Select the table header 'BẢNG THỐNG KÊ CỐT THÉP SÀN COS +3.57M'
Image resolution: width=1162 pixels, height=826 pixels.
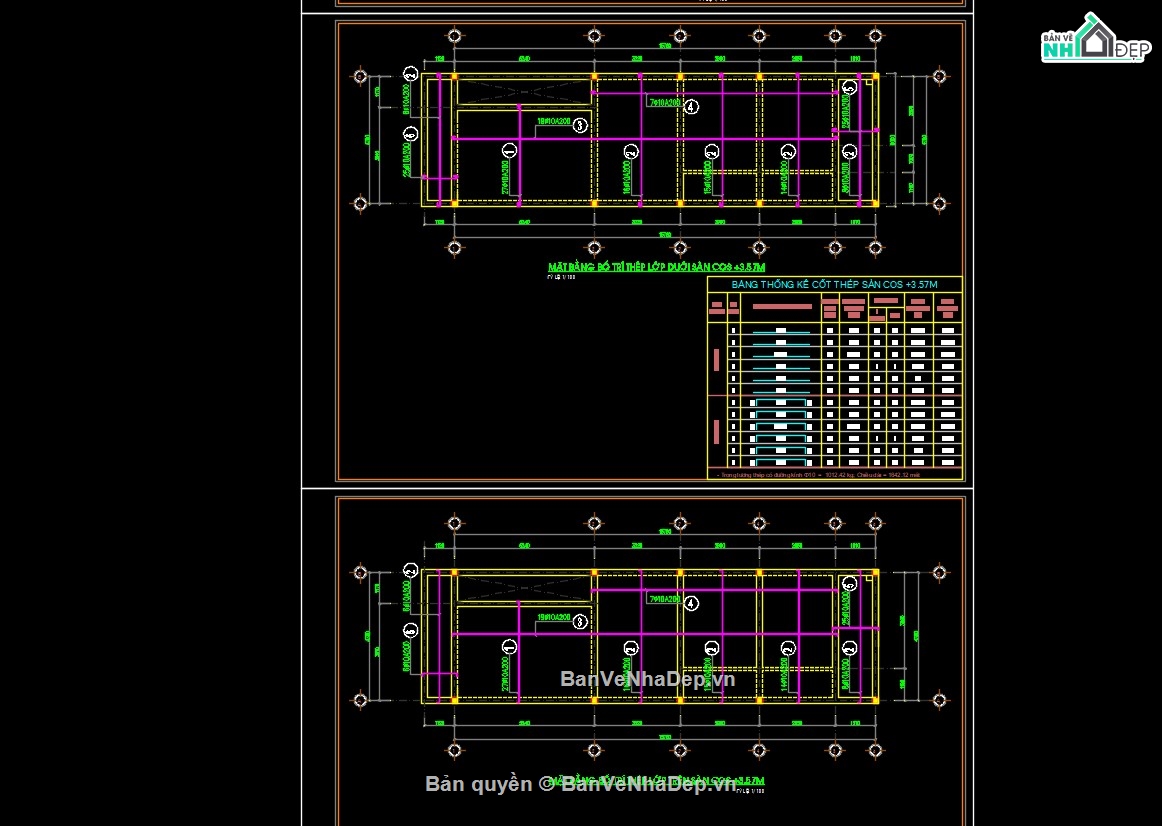(x=834, y=284)
